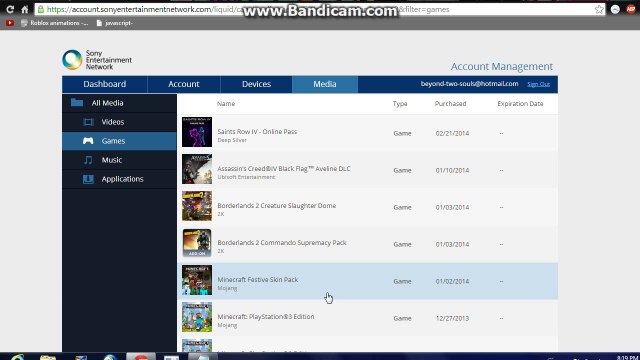Open Saints Row IV Online Pass thumbnail
Image resolution: width=640 pixels, height=360 pixels.
pyautogui.click(x=197, y=132)
